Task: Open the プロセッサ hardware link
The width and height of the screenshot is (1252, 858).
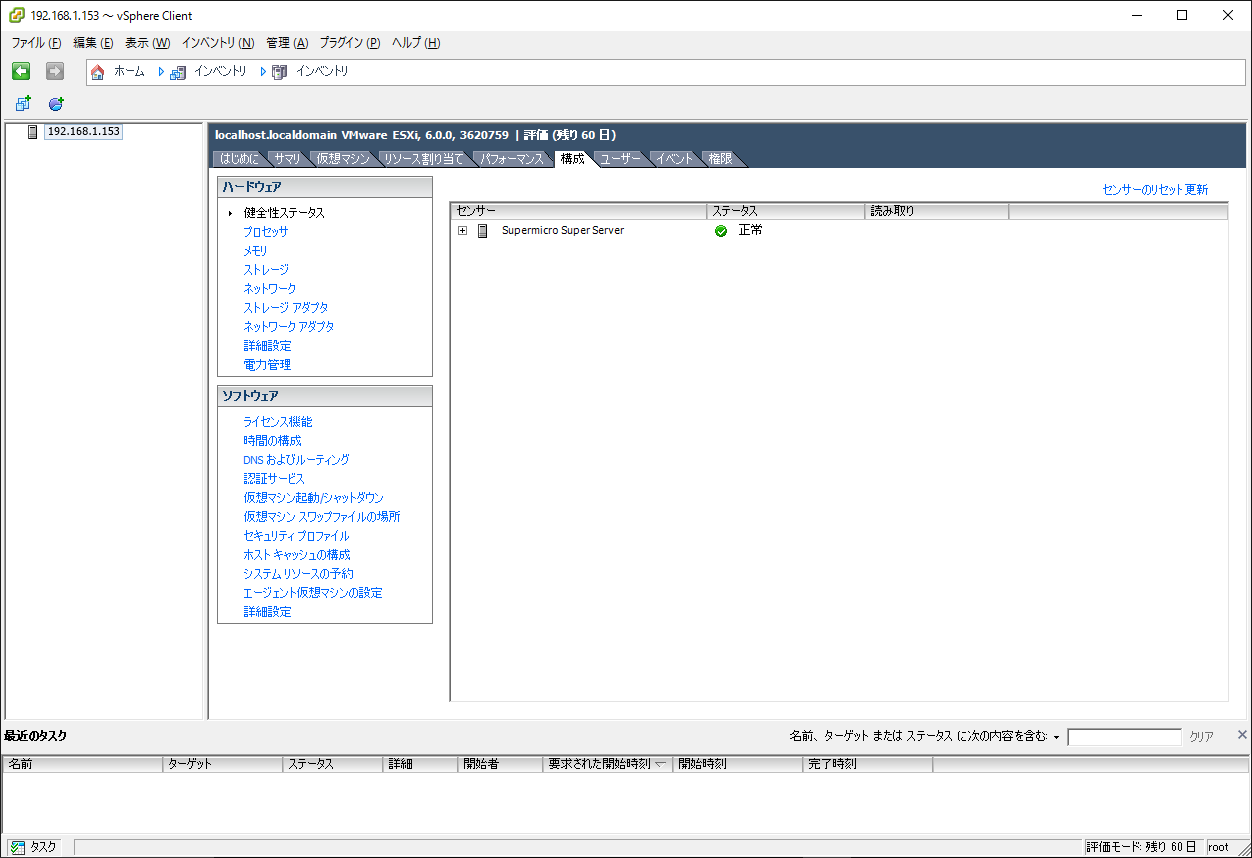Action: (266, 232)
